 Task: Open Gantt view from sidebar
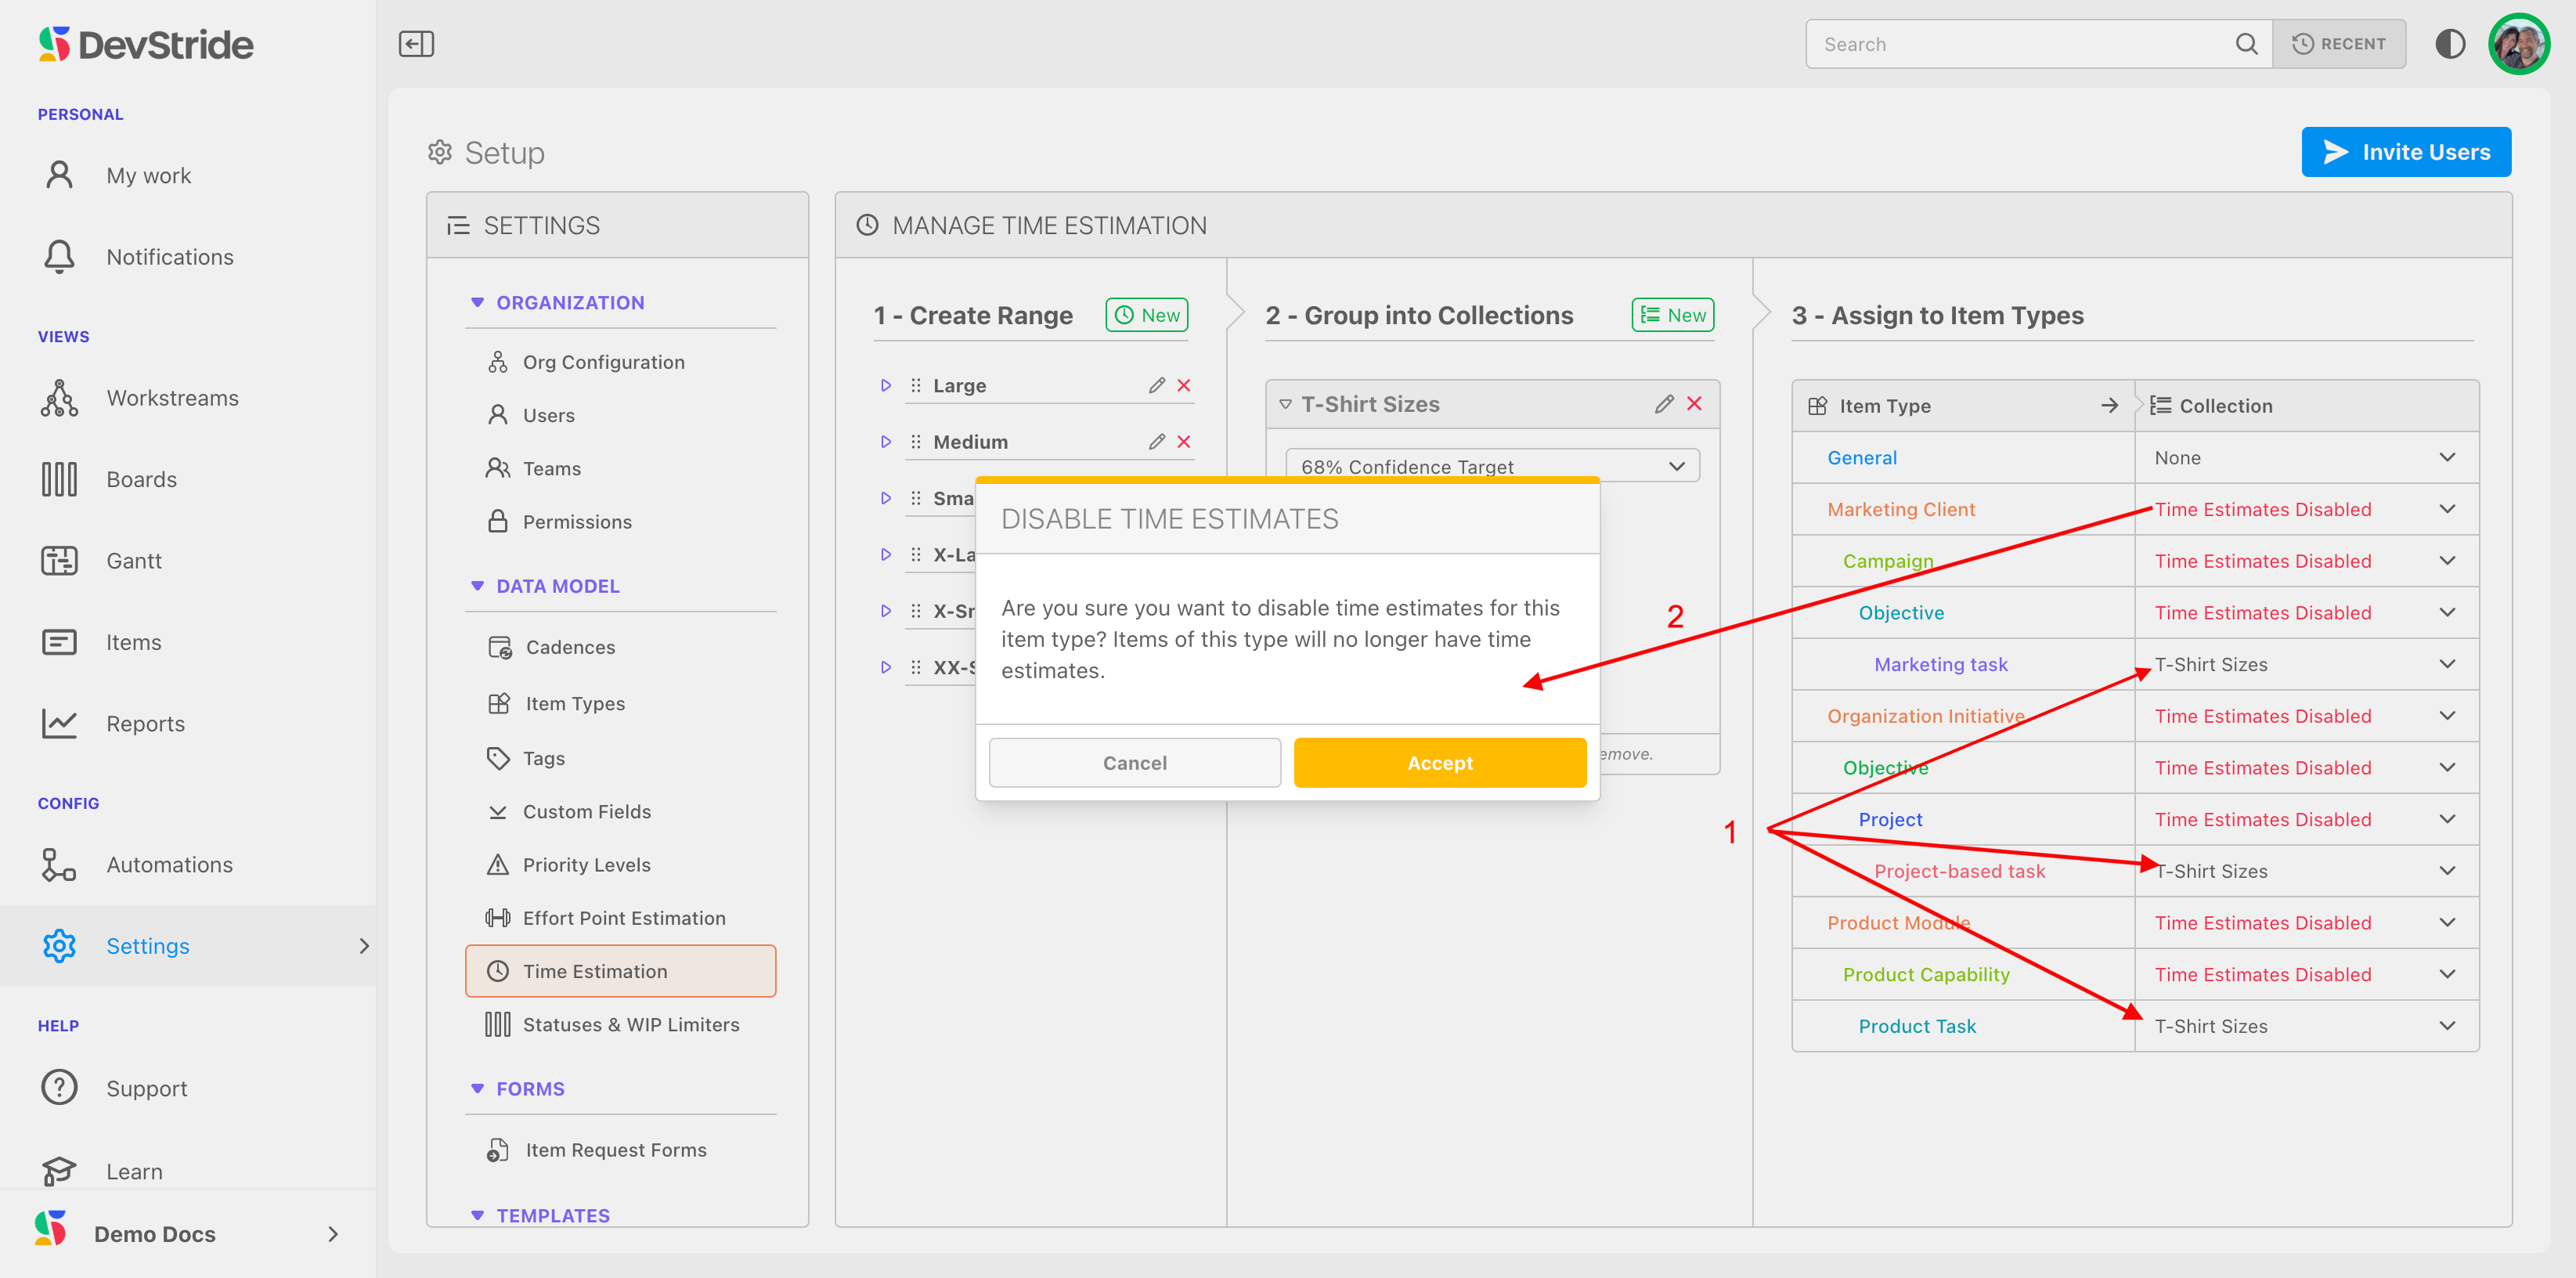click(x=134, y=561)
